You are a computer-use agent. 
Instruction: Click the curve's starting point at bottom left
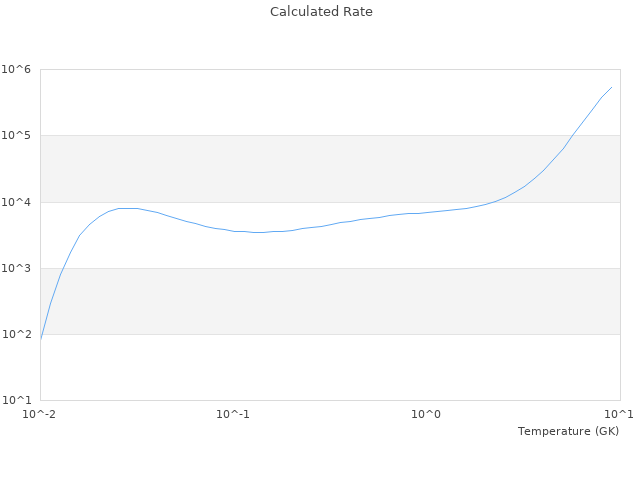pyautogui.click(x=41, y=340)
